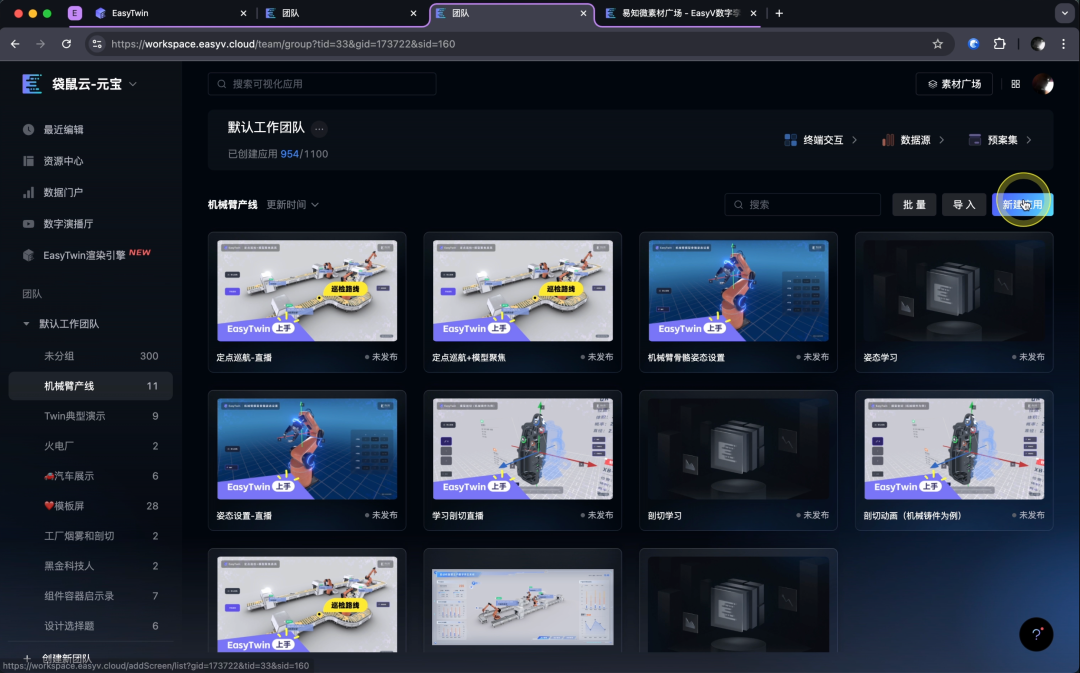Click the 数据源 icon
The height and width of the screenshot is (673, 1080).
click(888, 140)
